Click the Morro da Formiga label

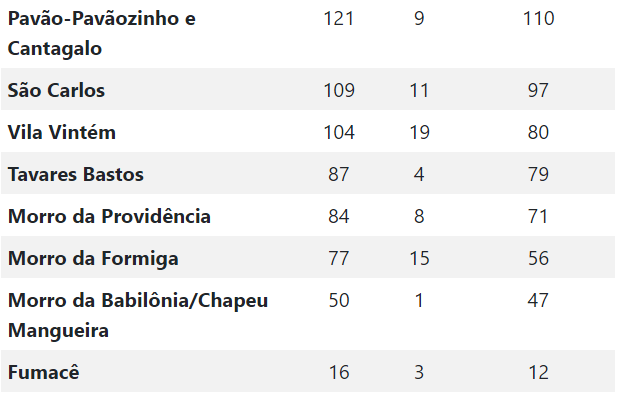click(x=93, y=259)
